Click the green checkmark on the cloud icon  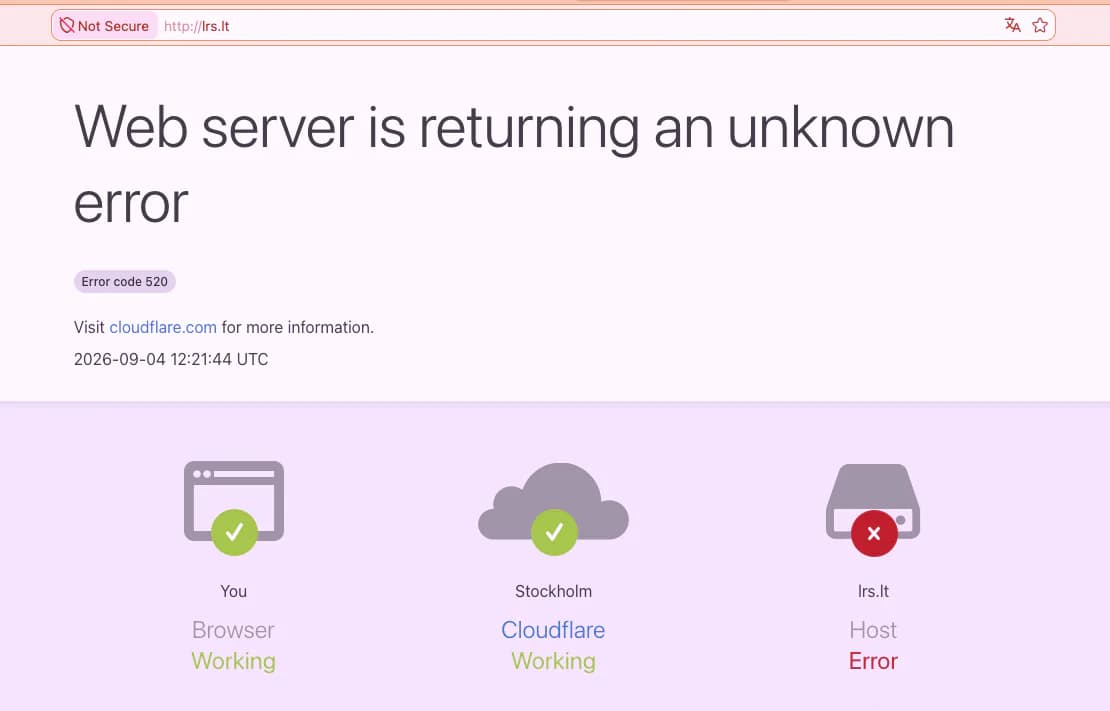point(554,532)
